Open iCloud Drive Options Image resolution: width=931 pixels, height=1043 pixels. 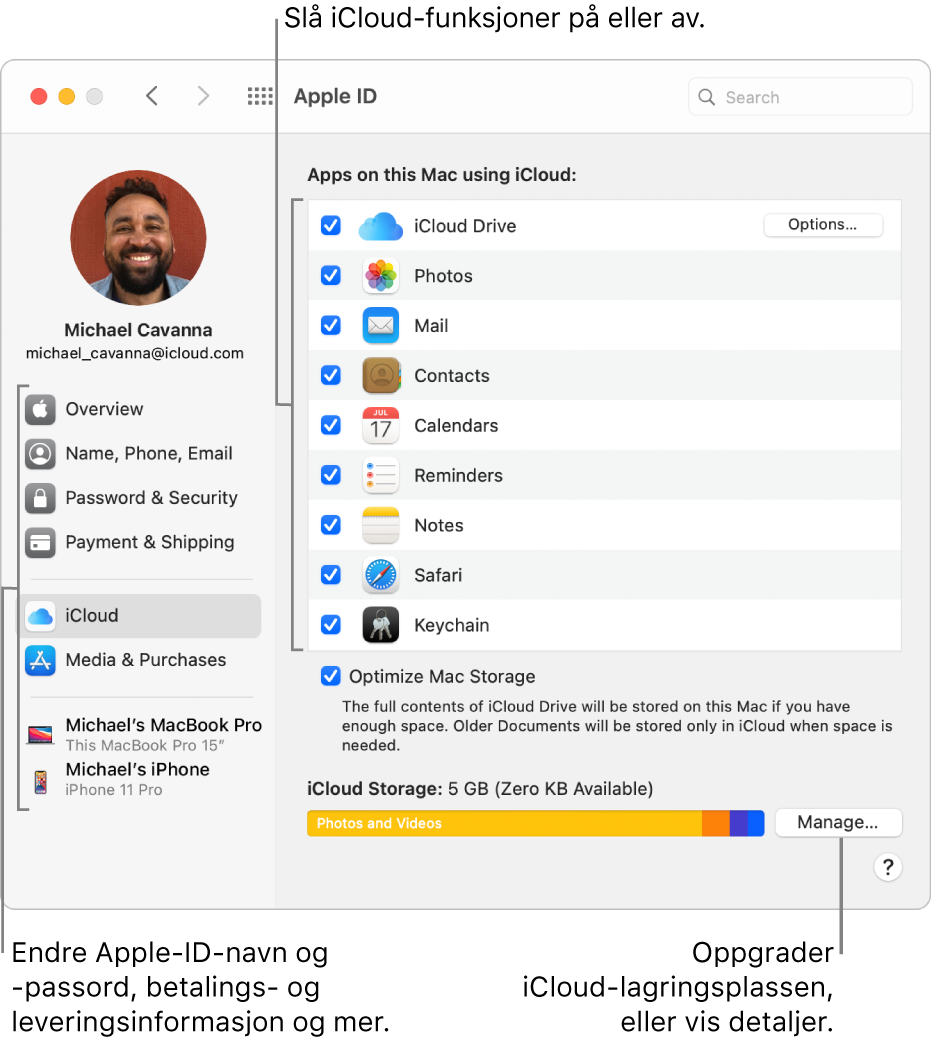coord(823,225)
